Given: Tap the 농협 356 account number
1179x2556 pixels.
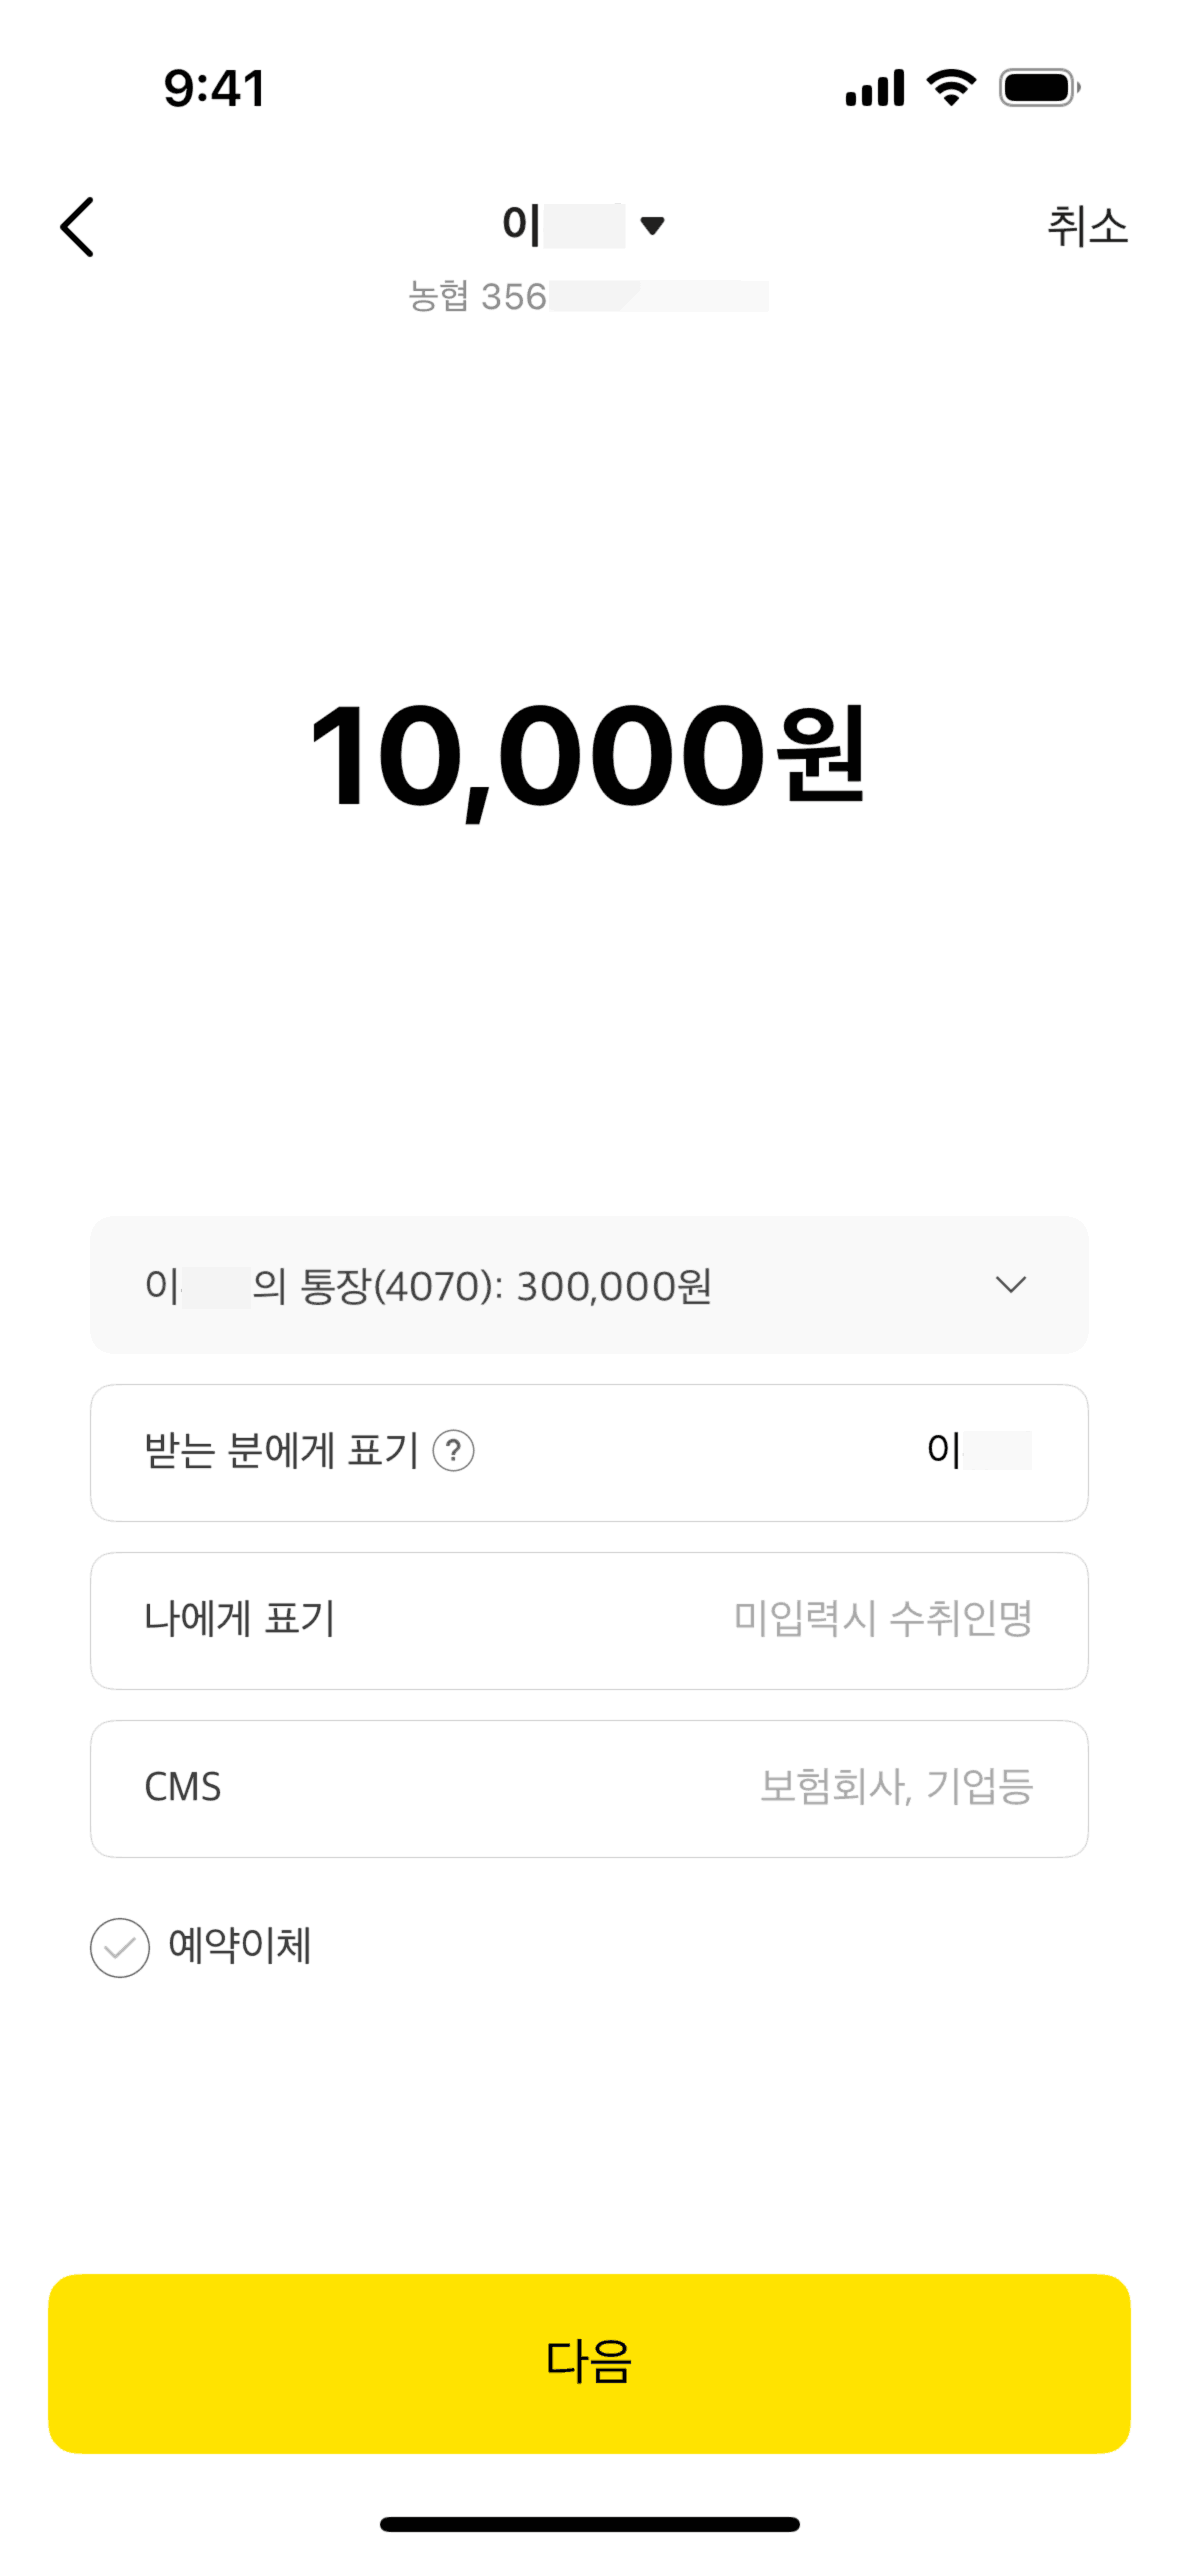Looking at the screenshot, I should pyautogui.click(x=588, y=297).
